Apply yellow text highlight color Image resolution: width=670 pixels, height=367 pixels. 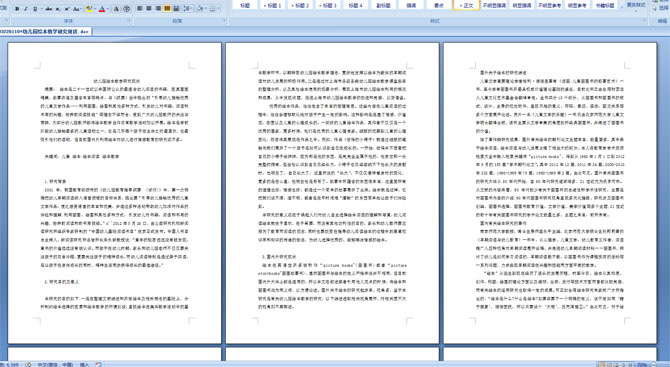tap(89, 9)
